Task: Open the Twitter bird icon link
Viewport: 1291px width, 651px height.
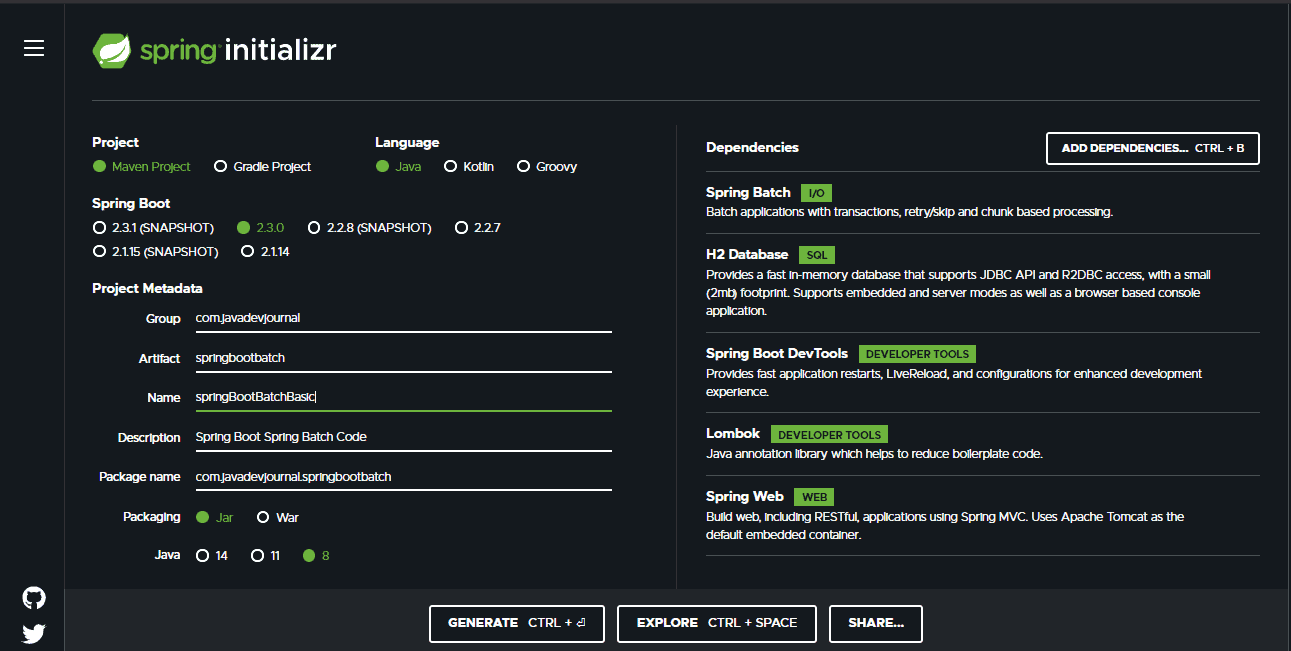Action: coord(34,633)
